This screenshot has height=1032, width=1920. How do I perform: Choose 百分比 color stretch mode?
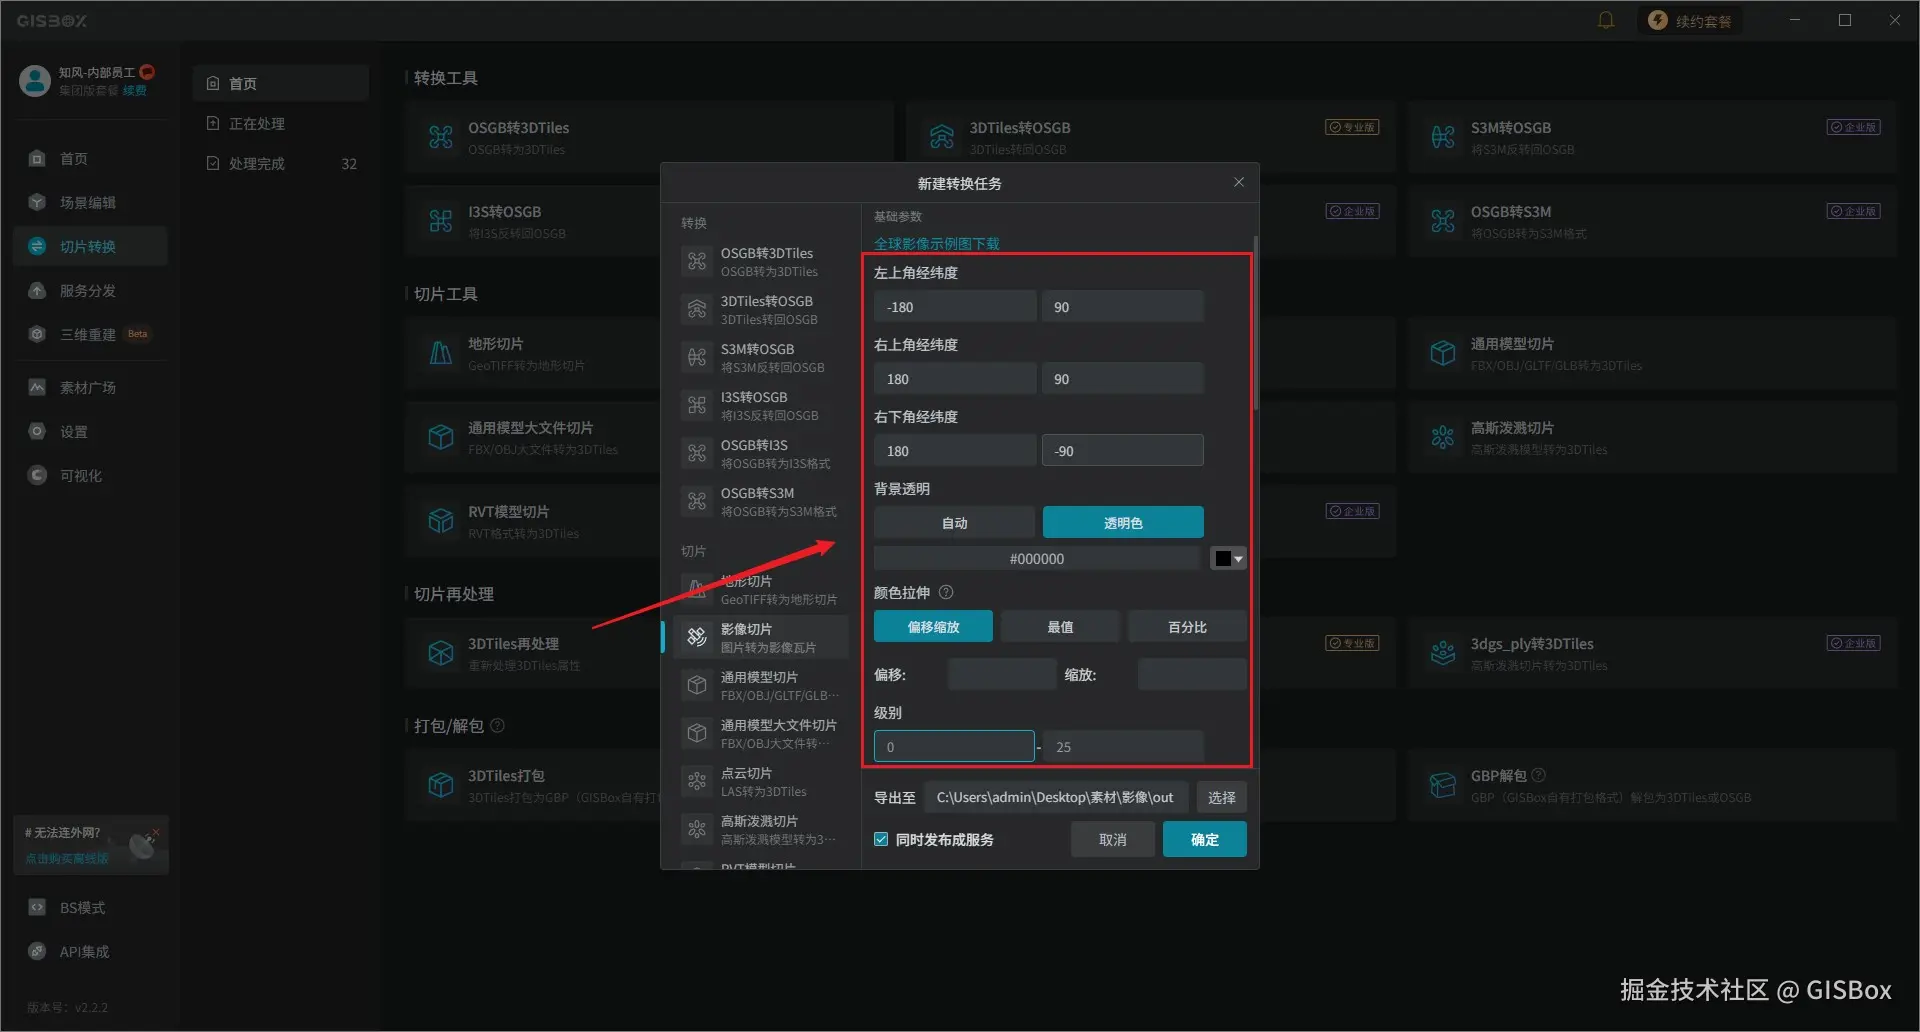[1187, 626]
